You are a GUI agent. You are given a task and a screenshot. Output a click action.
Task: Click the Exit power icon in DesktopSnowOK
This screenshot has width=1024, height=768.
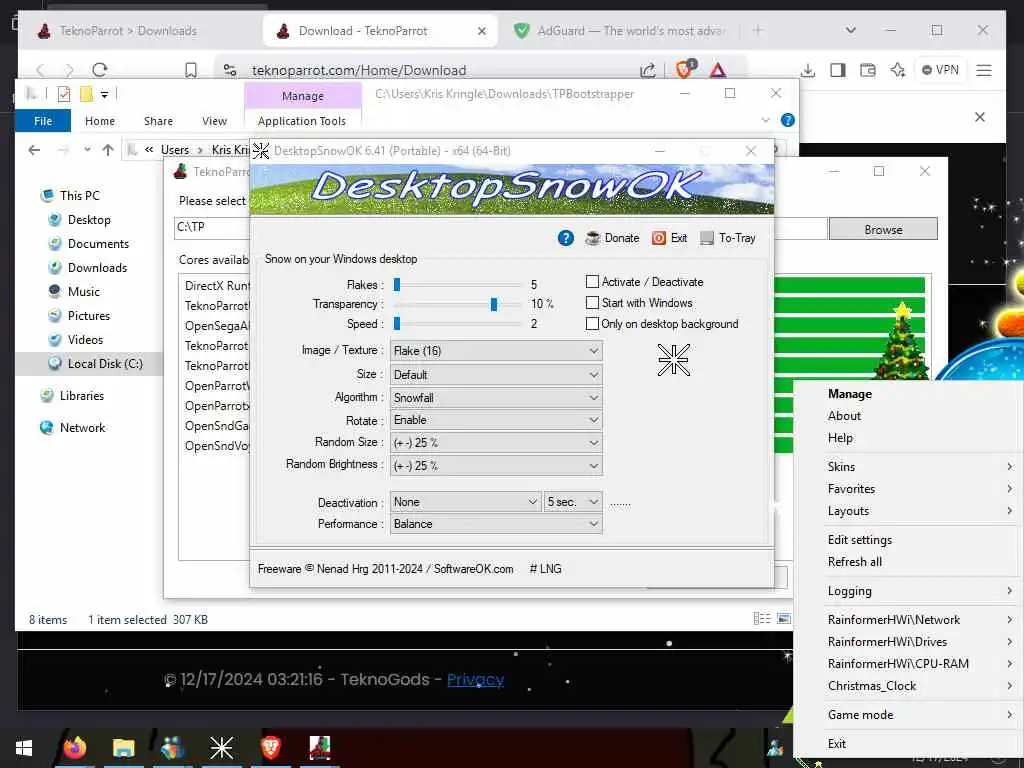coord(658,238)
